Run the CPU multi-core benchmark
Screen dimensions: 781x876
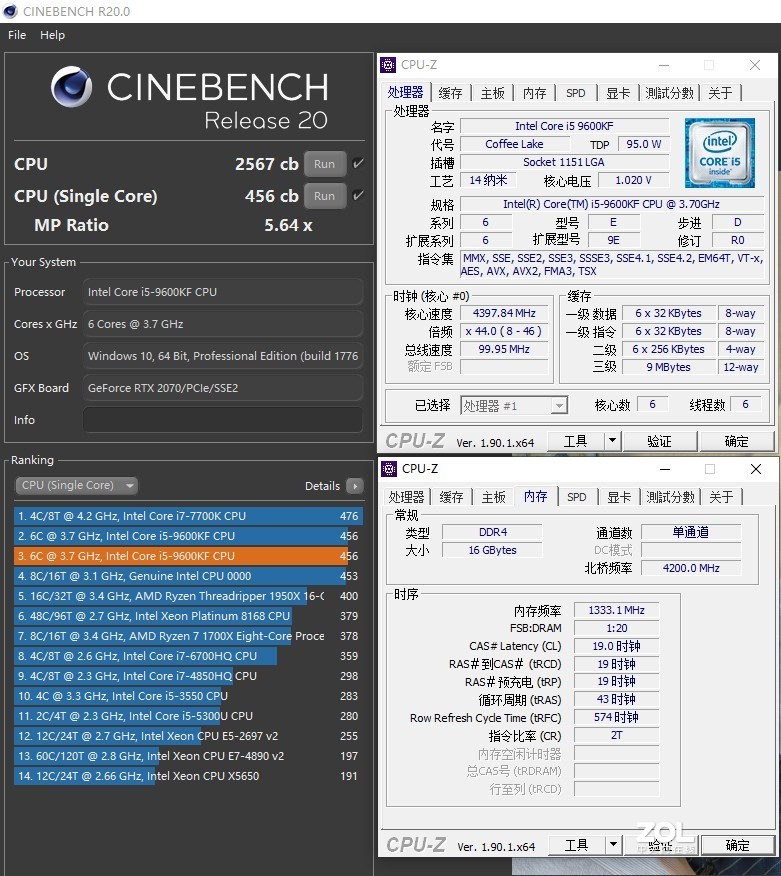click(325, 164)
